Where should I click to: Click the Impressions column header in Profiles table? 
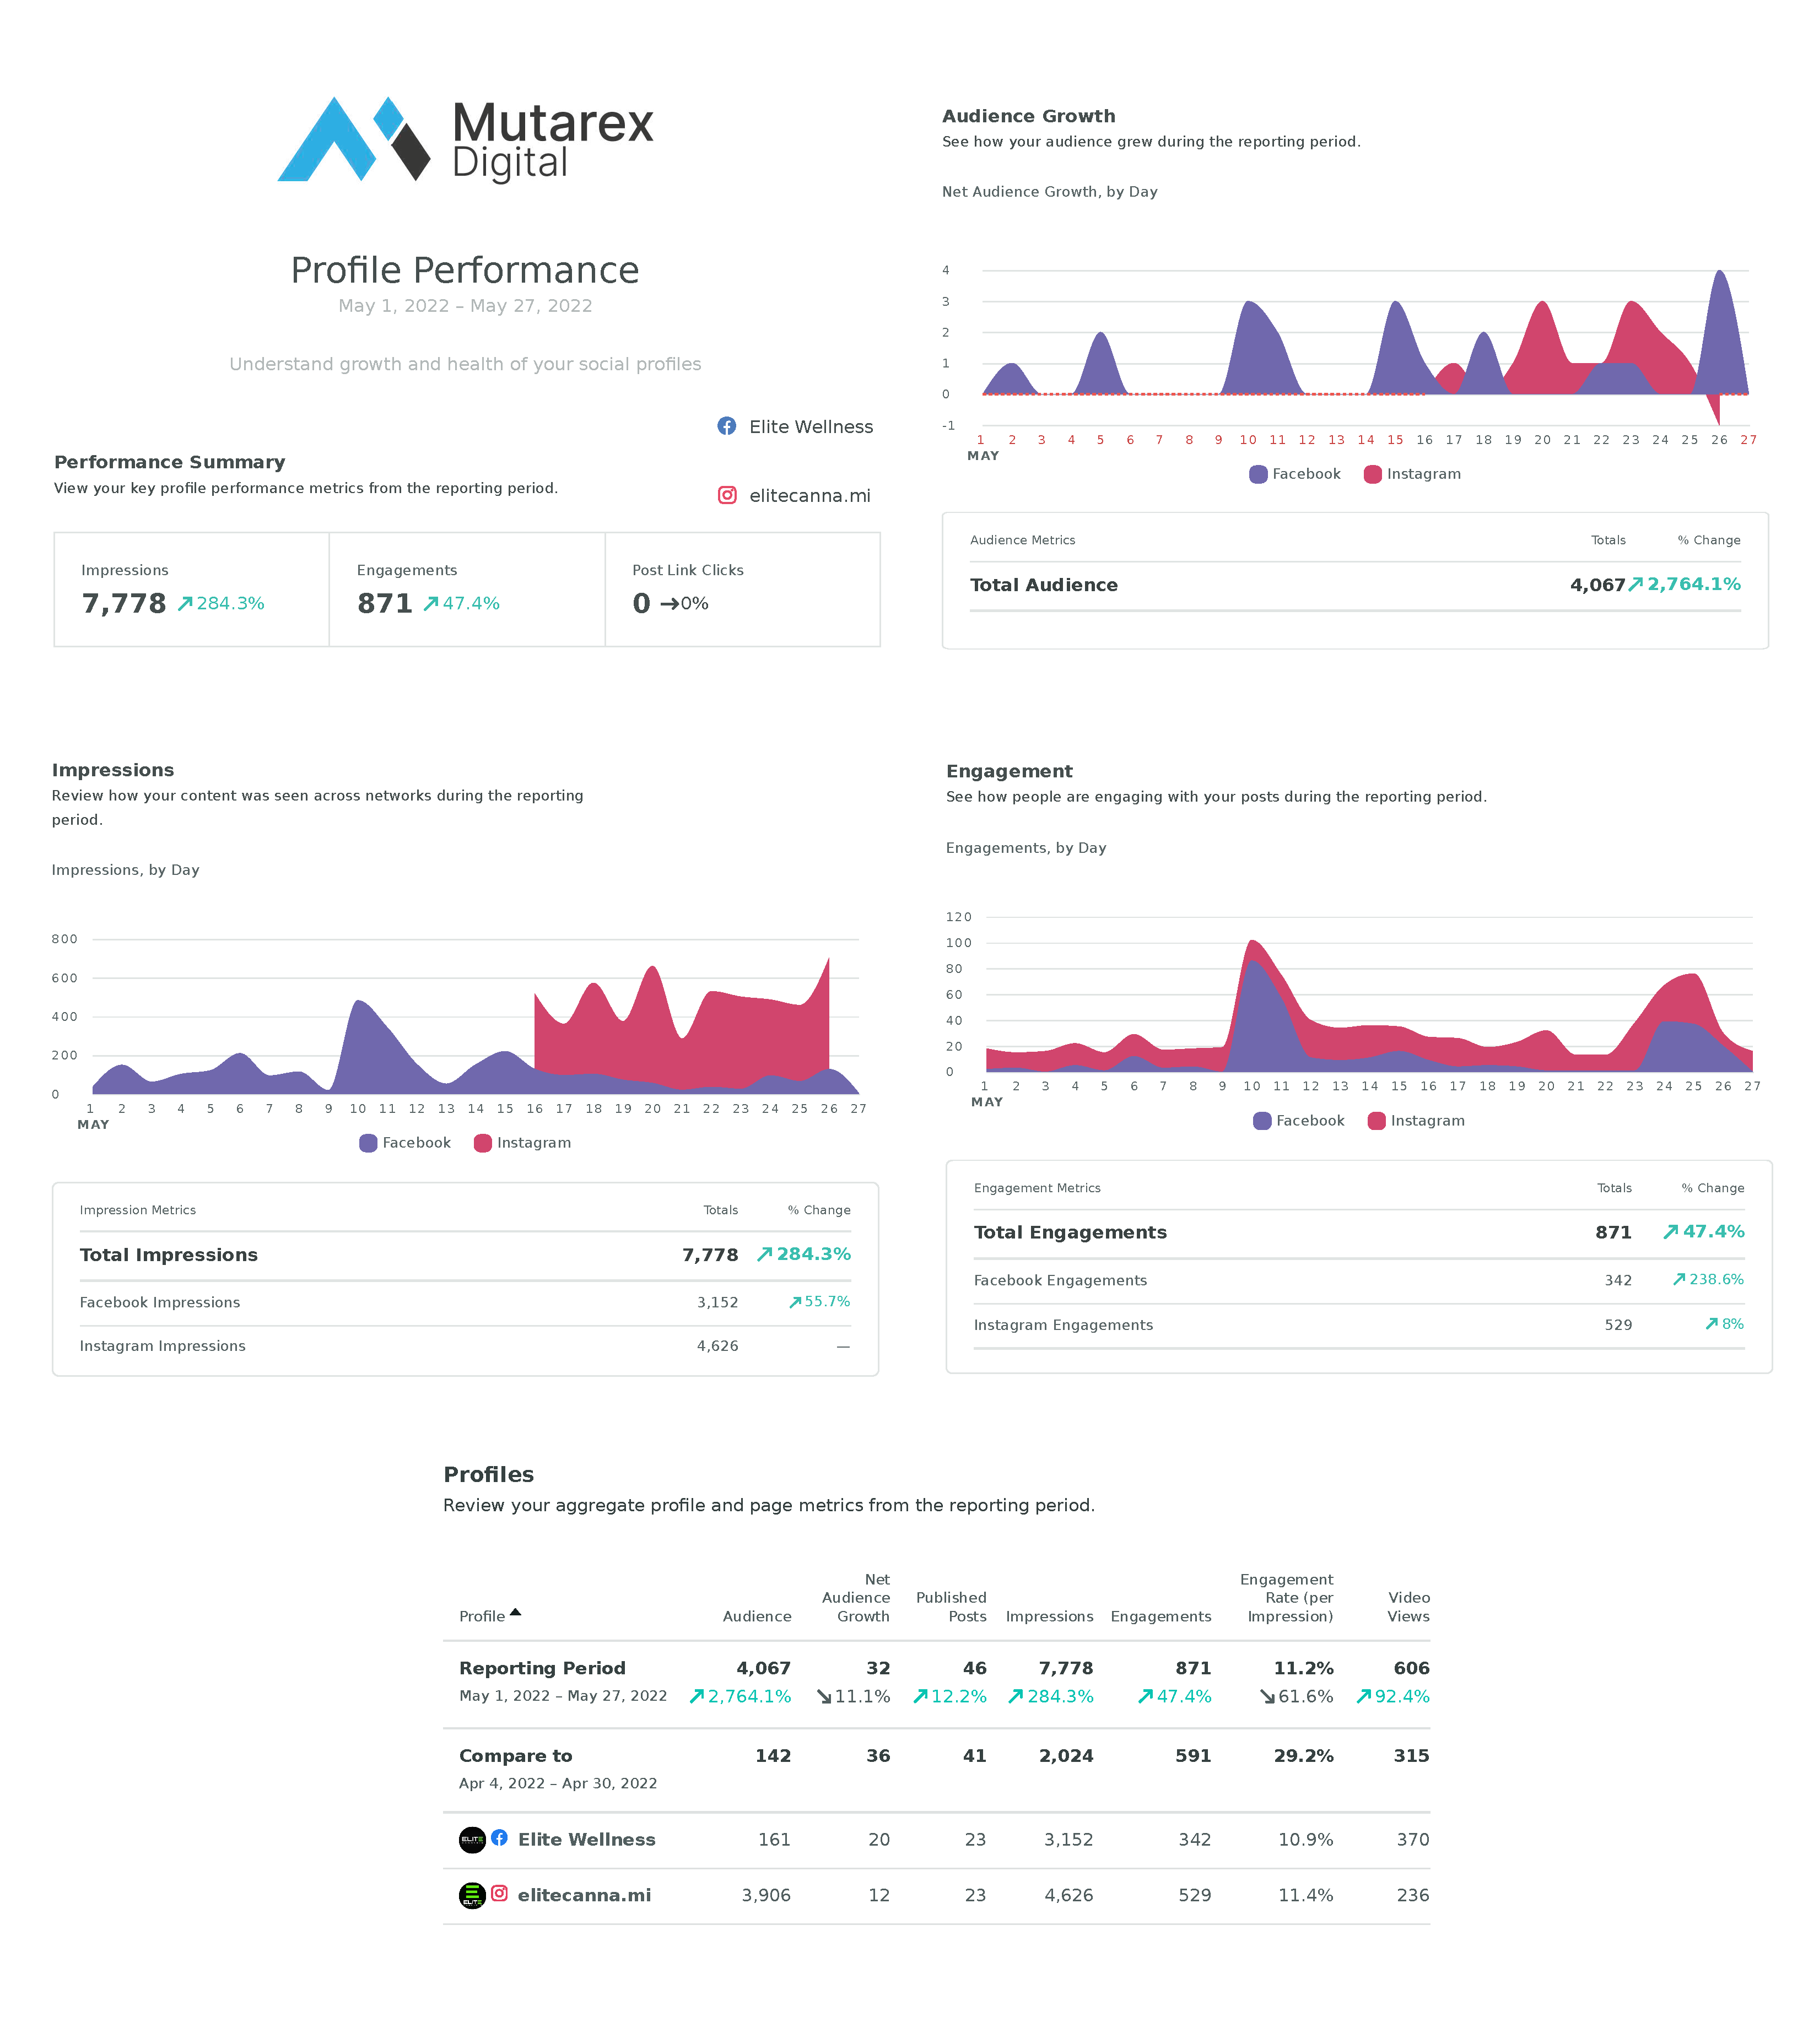[x=1049, y=1616]
